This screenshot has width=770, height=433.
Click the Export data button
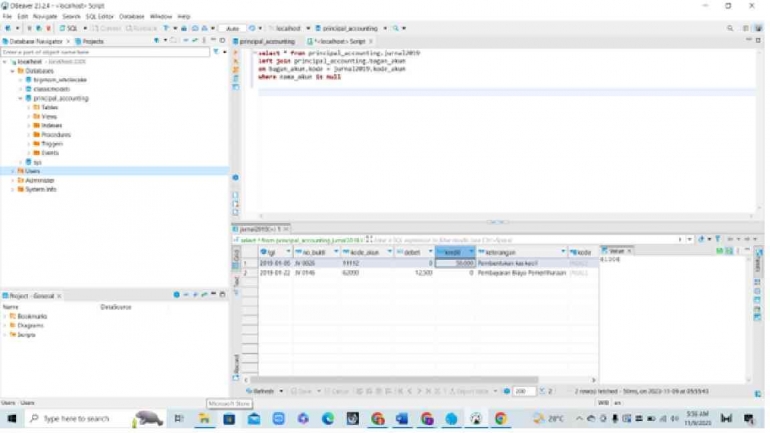[x=470, y=391]
